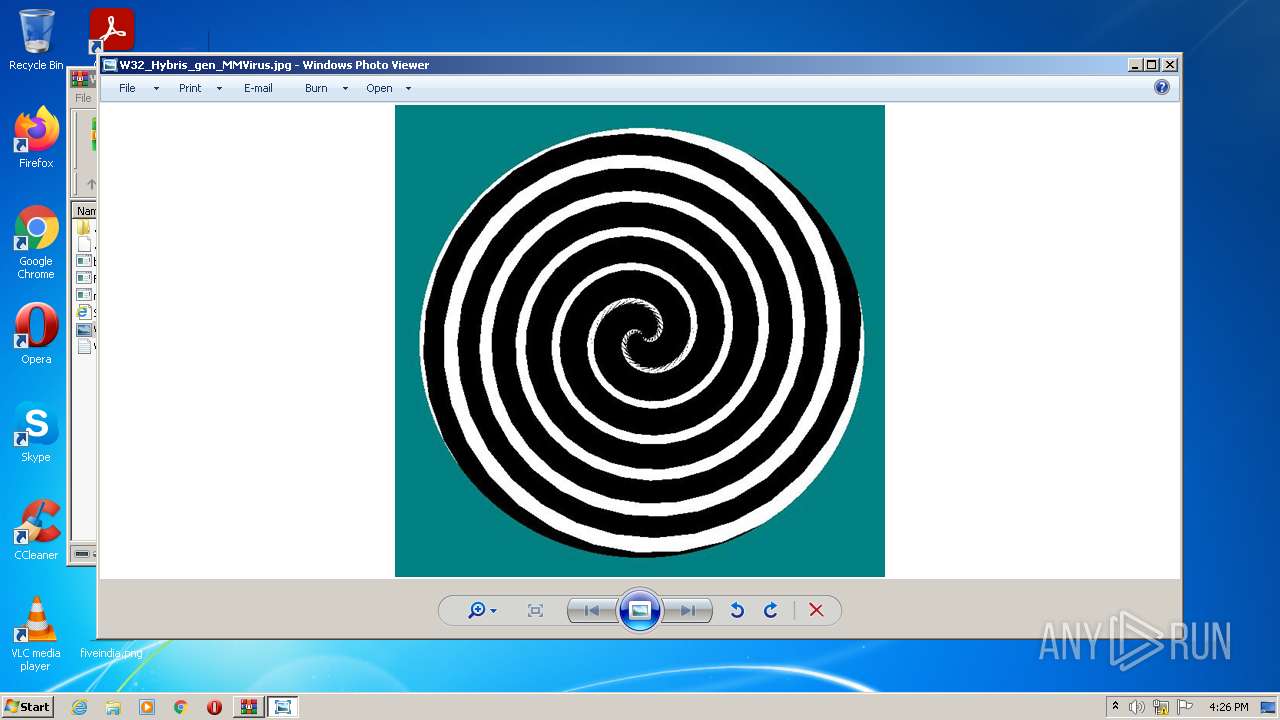Click the E-mail menu item
1280x720 pixels.
(x=258, y=88)
